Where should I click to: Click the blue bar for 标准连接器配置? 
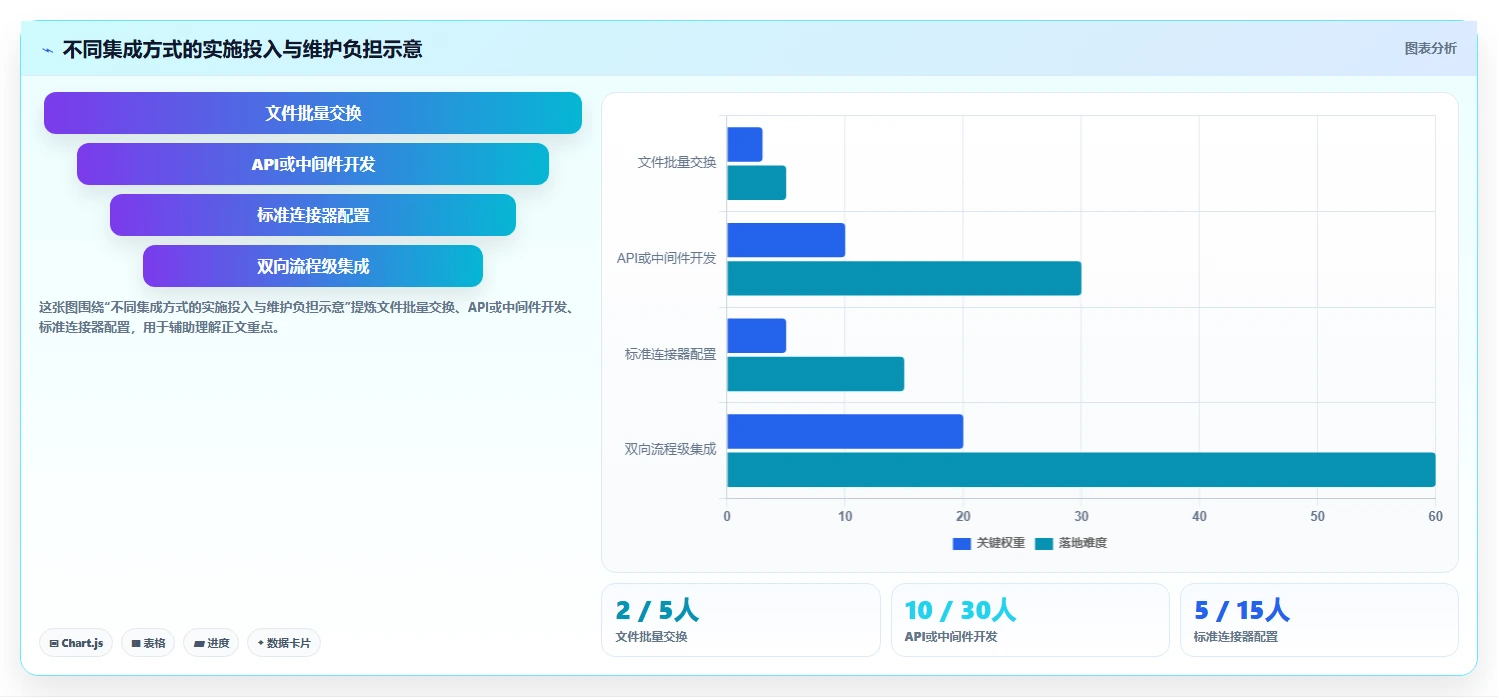(x=756, y=335)
